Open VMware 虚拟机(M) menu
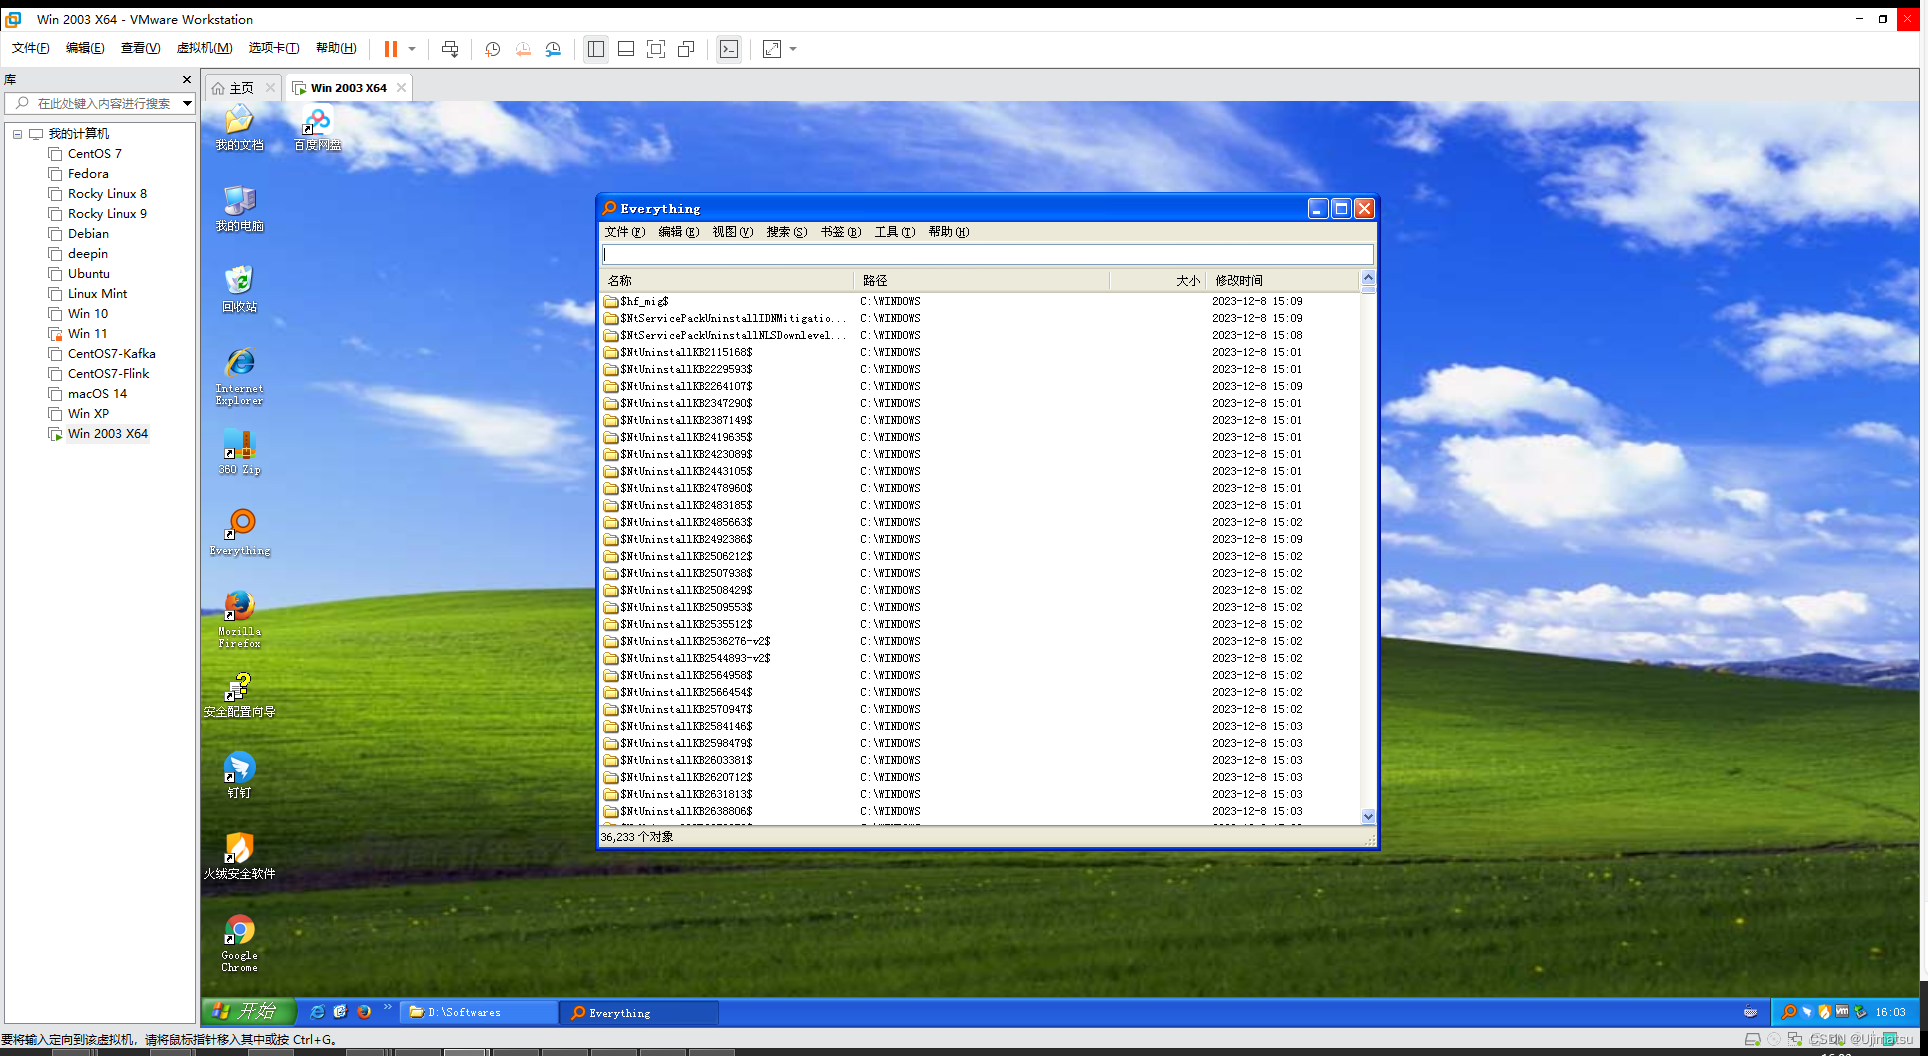 [x=204, y=48]
